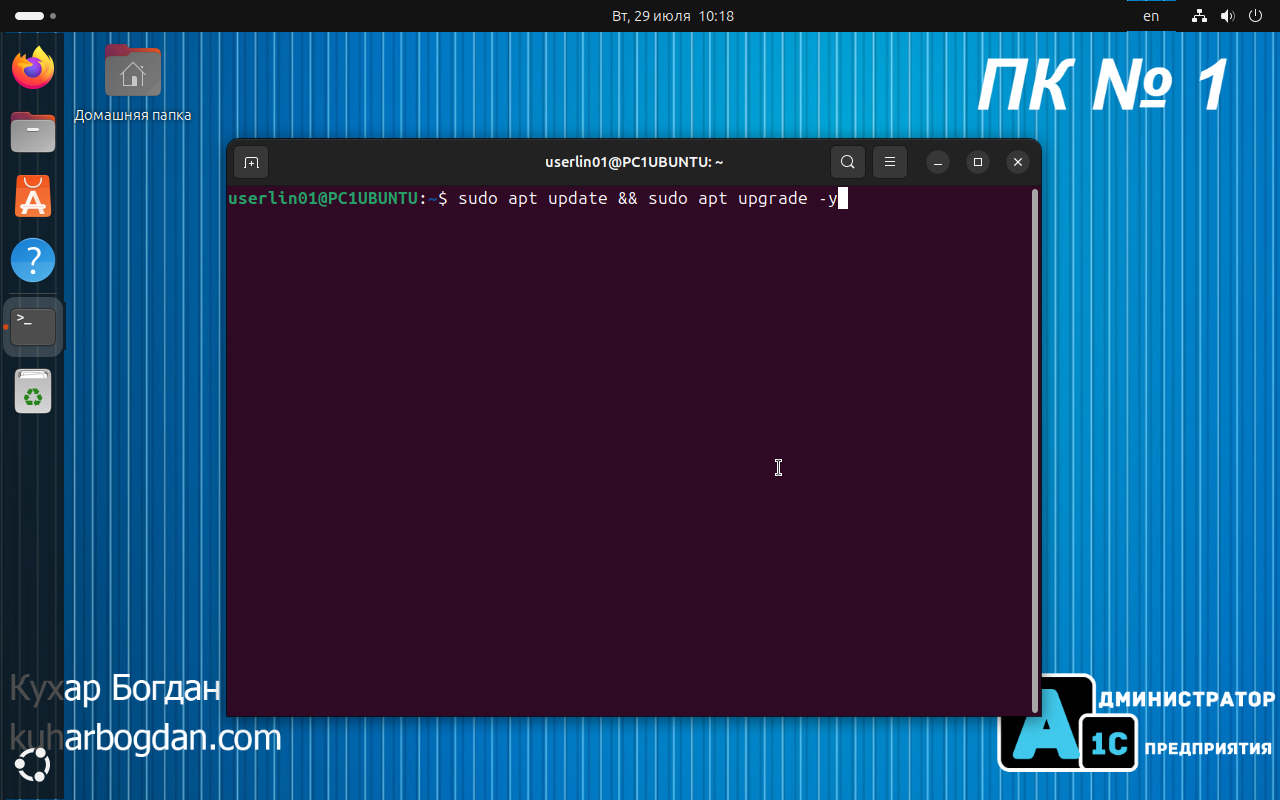Open the Activities workspace indicator
Image resolution: width=1280 pixels, height=800 pixels.
coord(35,16)
